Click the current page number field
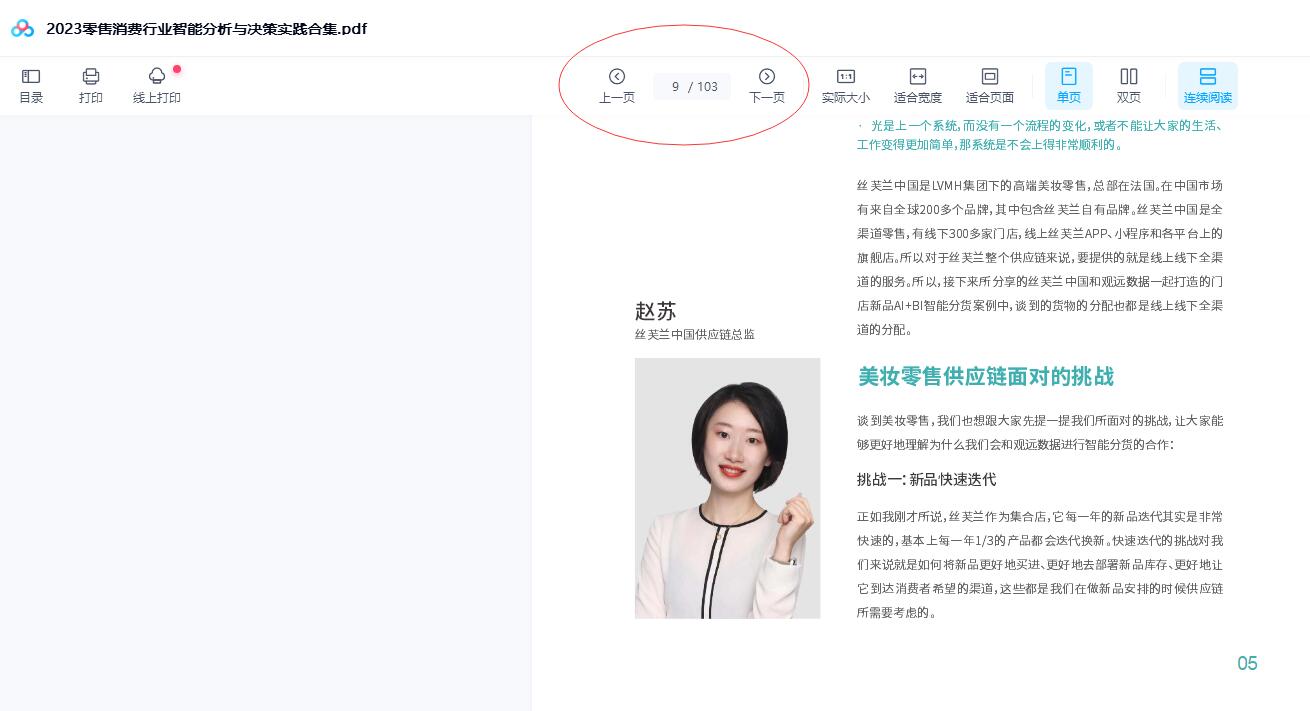Screen dimensions: 1310x711 (x=675, y=87)
